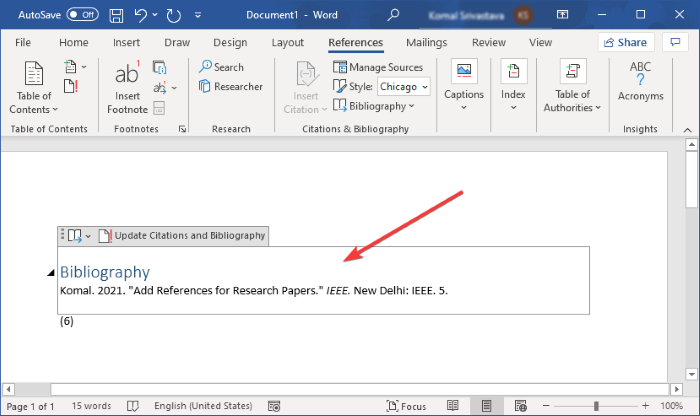Viewport: 700px width, 416px height.
Task: Open the Researcher tool
Action: (x=231, y=87)
